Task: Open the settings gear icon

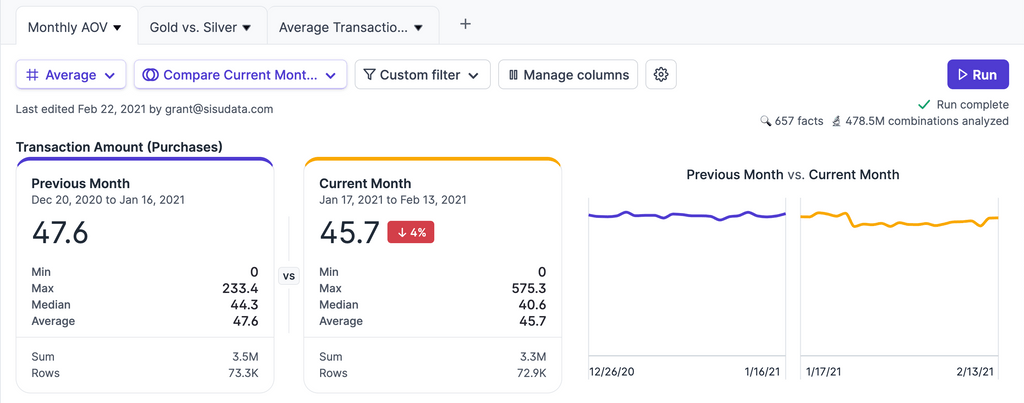Action: (661, 74)
